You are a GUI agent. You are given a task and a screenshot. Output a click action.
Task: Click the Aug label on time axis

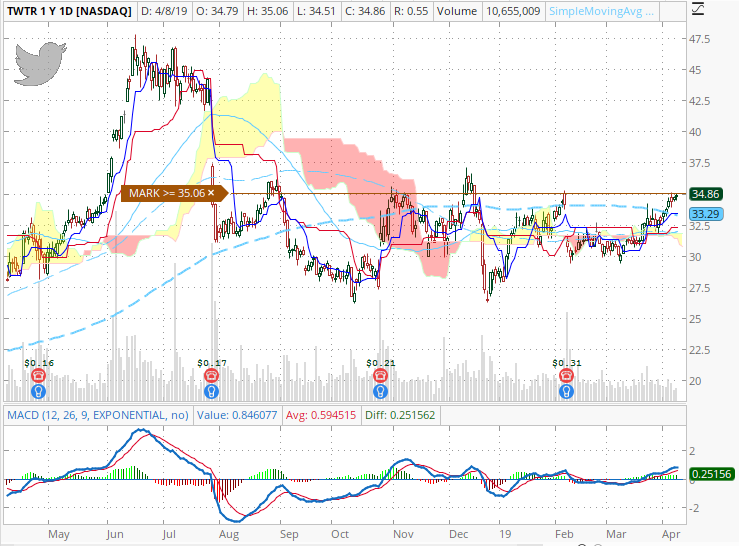click(x=229, y=534)
